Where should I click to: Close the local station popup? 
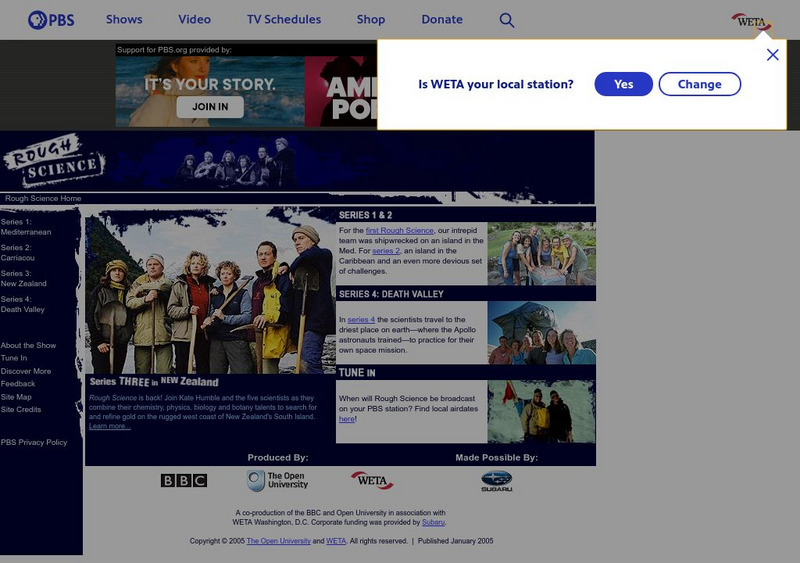[772, 55]
